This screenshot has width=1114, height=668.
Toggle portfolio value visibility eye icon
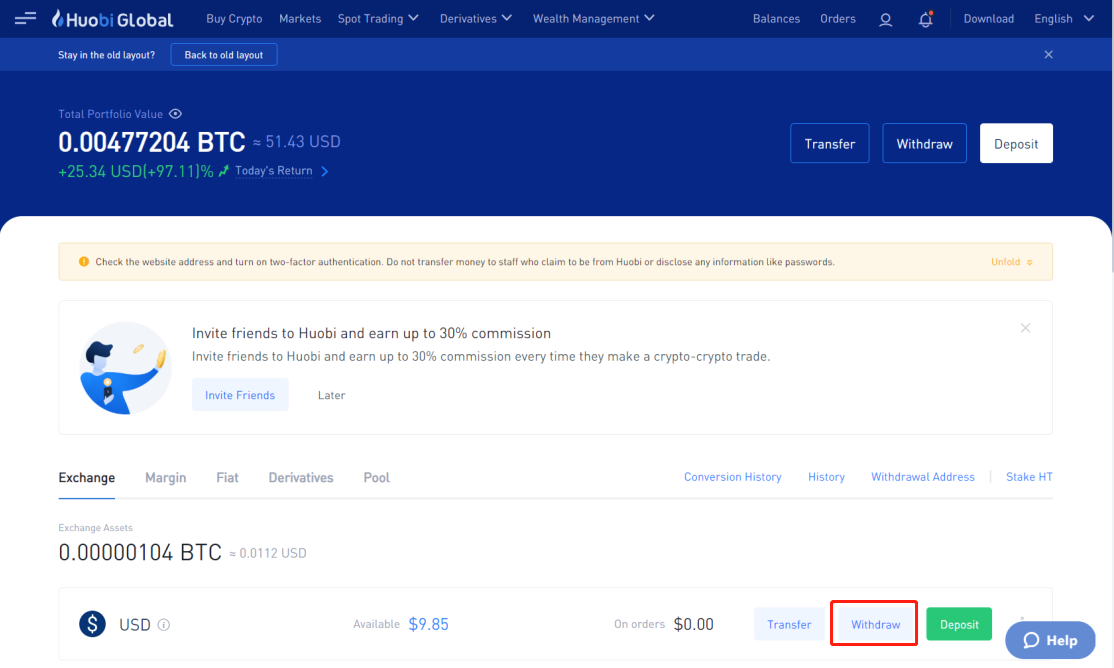click(x=175, y=114)
